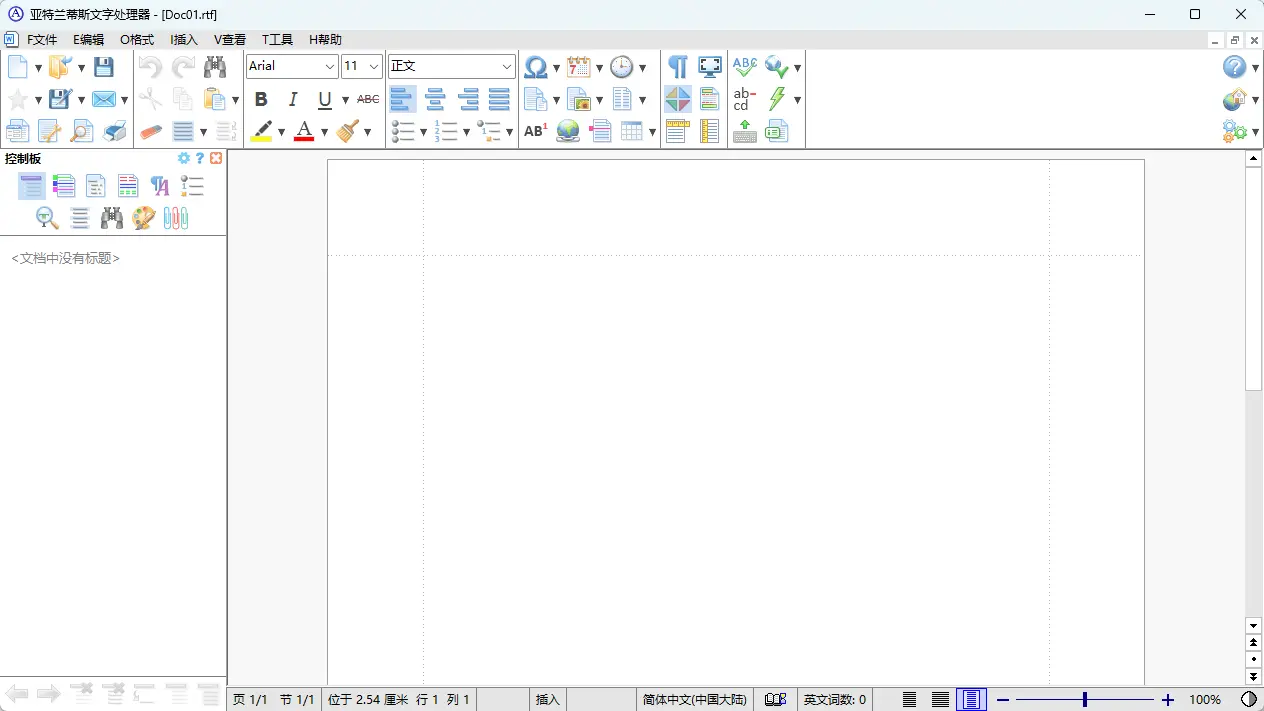The image size is (1264, 711).
Task: Open the H帮助 menu
Action: coord(325,40)
